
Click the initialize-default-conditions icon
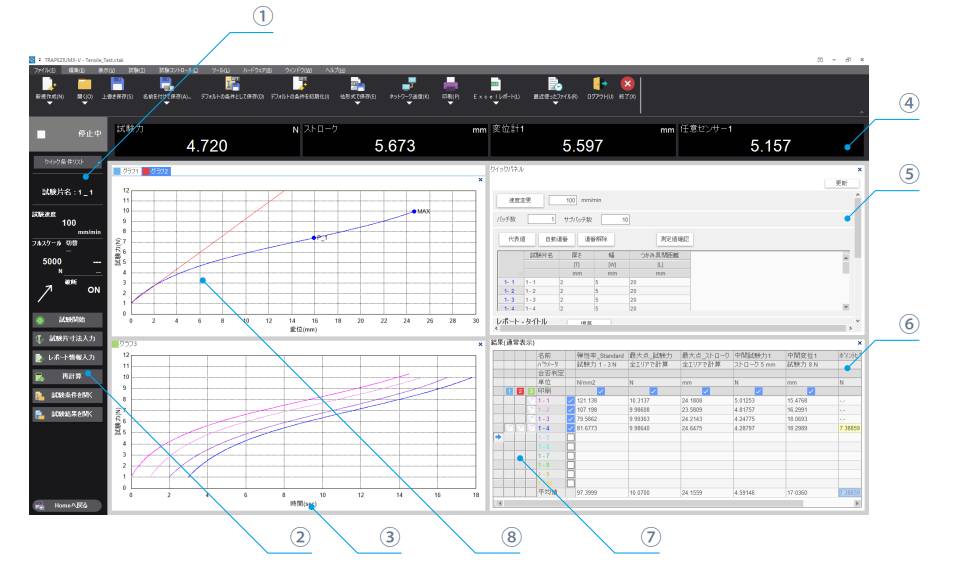click(299, 84)
